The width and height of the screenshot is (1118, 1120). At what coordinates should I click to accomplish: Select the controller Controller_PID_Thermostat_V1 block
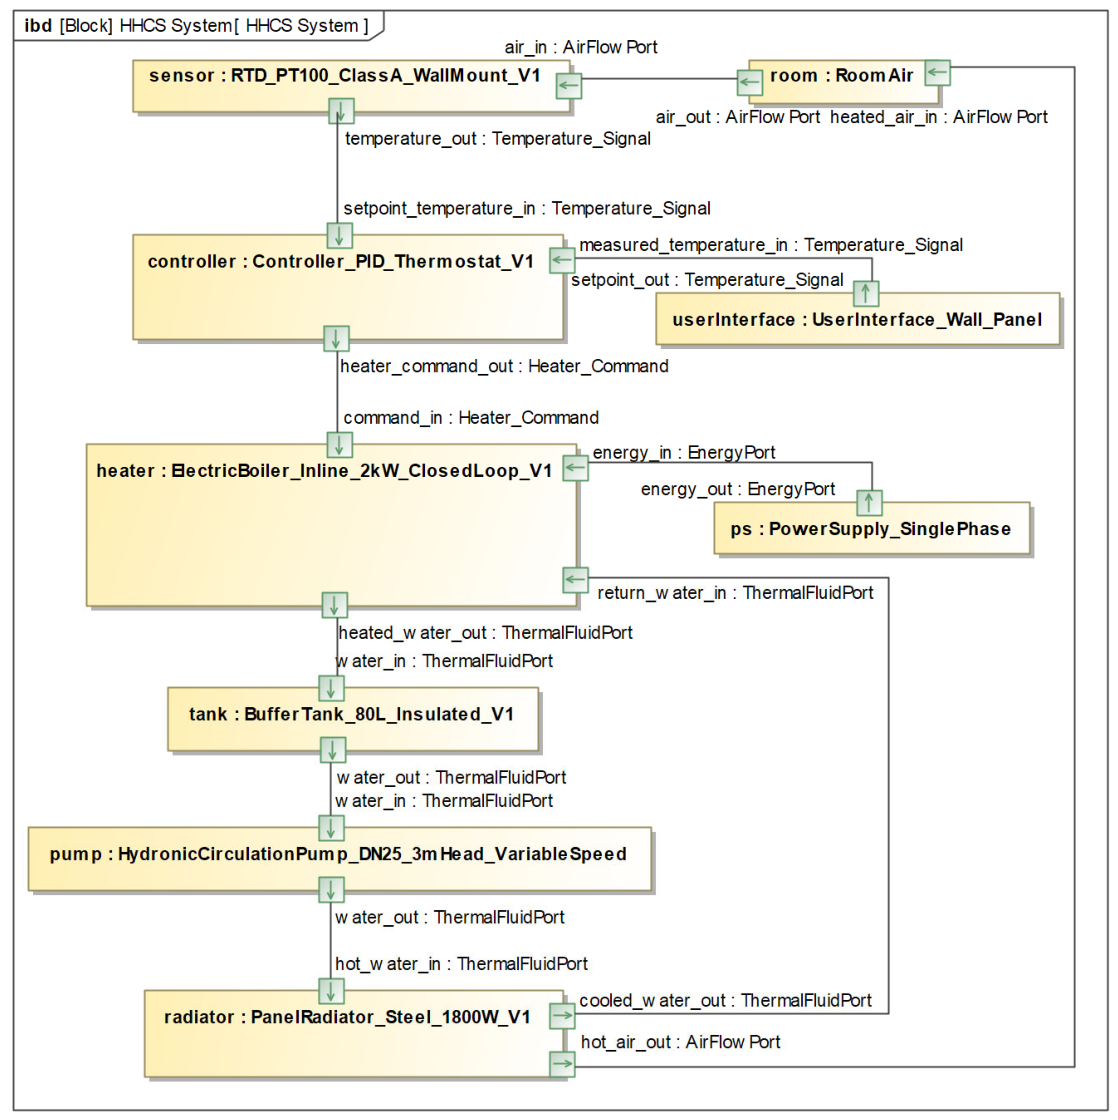[348, 287]
